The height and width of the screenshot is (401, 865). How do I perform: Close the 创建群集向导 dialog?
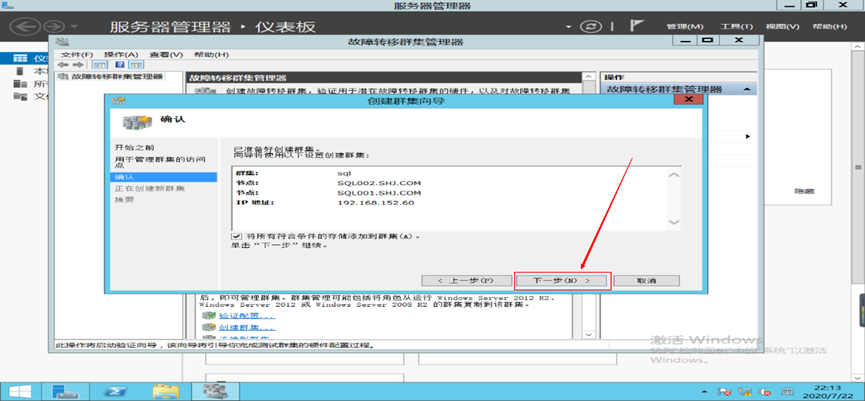click(688, 100)
